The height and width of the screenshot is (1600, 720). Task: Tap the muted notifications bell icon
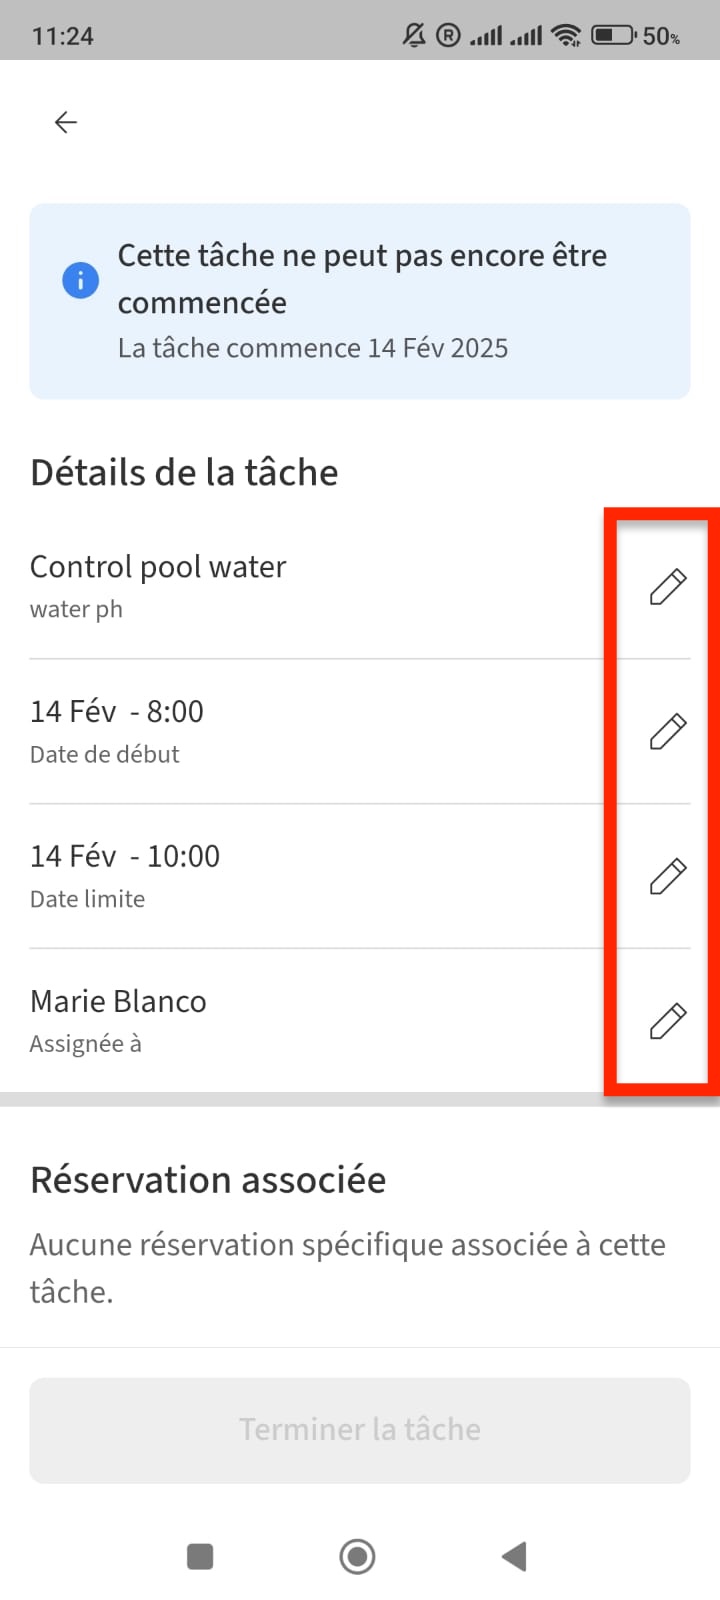(x=414, y=36)
